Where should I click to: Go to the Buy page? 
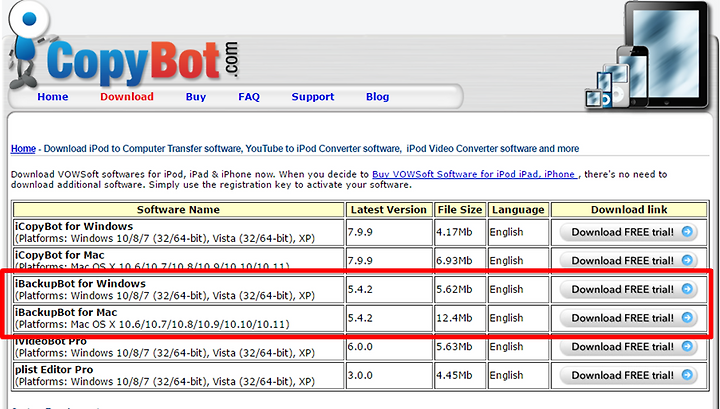click(x=196, y=97)
